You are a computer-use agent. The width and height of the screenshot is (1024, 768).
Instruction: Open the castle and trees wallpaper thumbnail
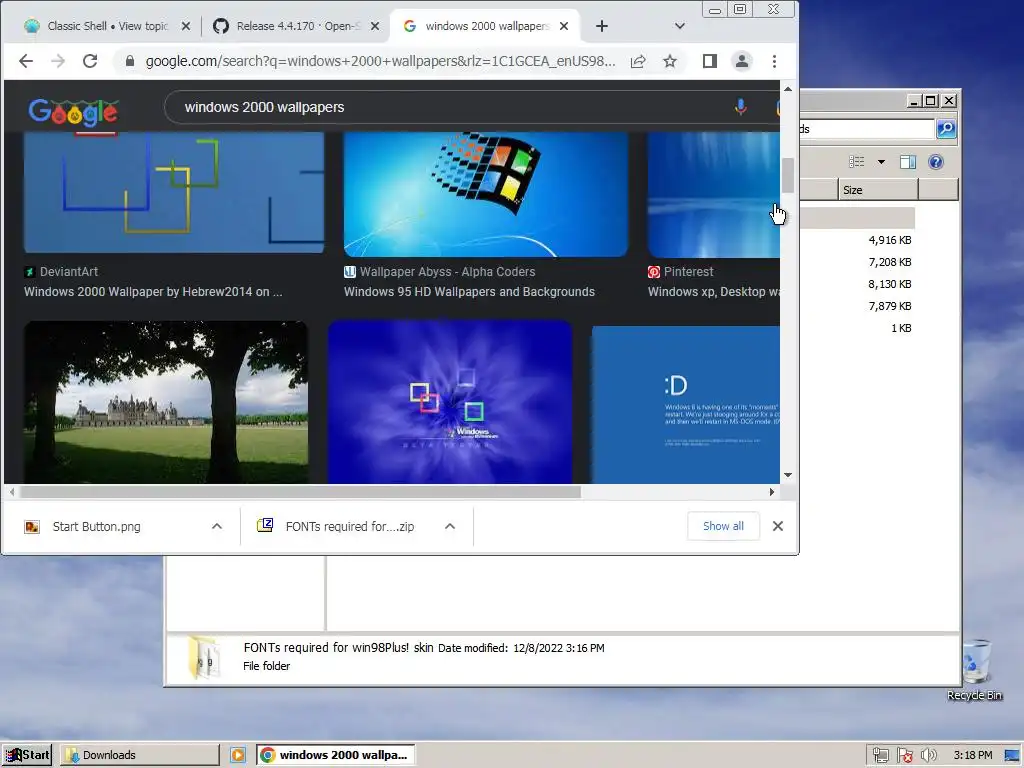pyautogui.click(x=166, y=402)
